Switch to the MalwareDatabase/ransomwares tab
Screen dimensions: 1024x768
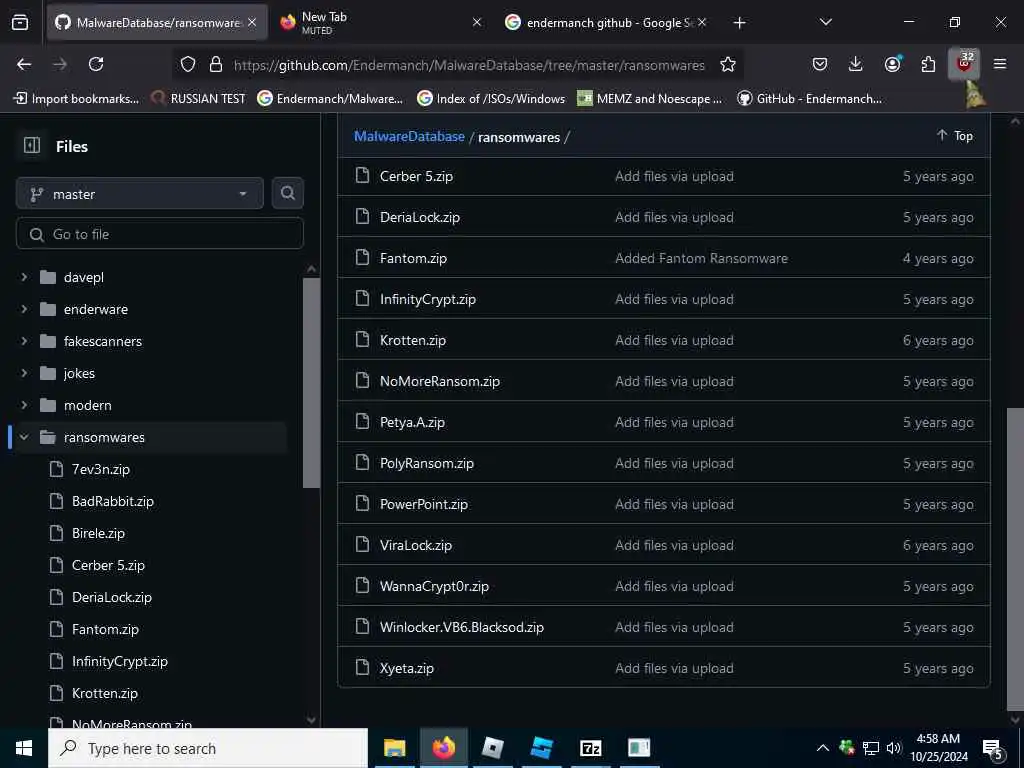tap(157, 23)
